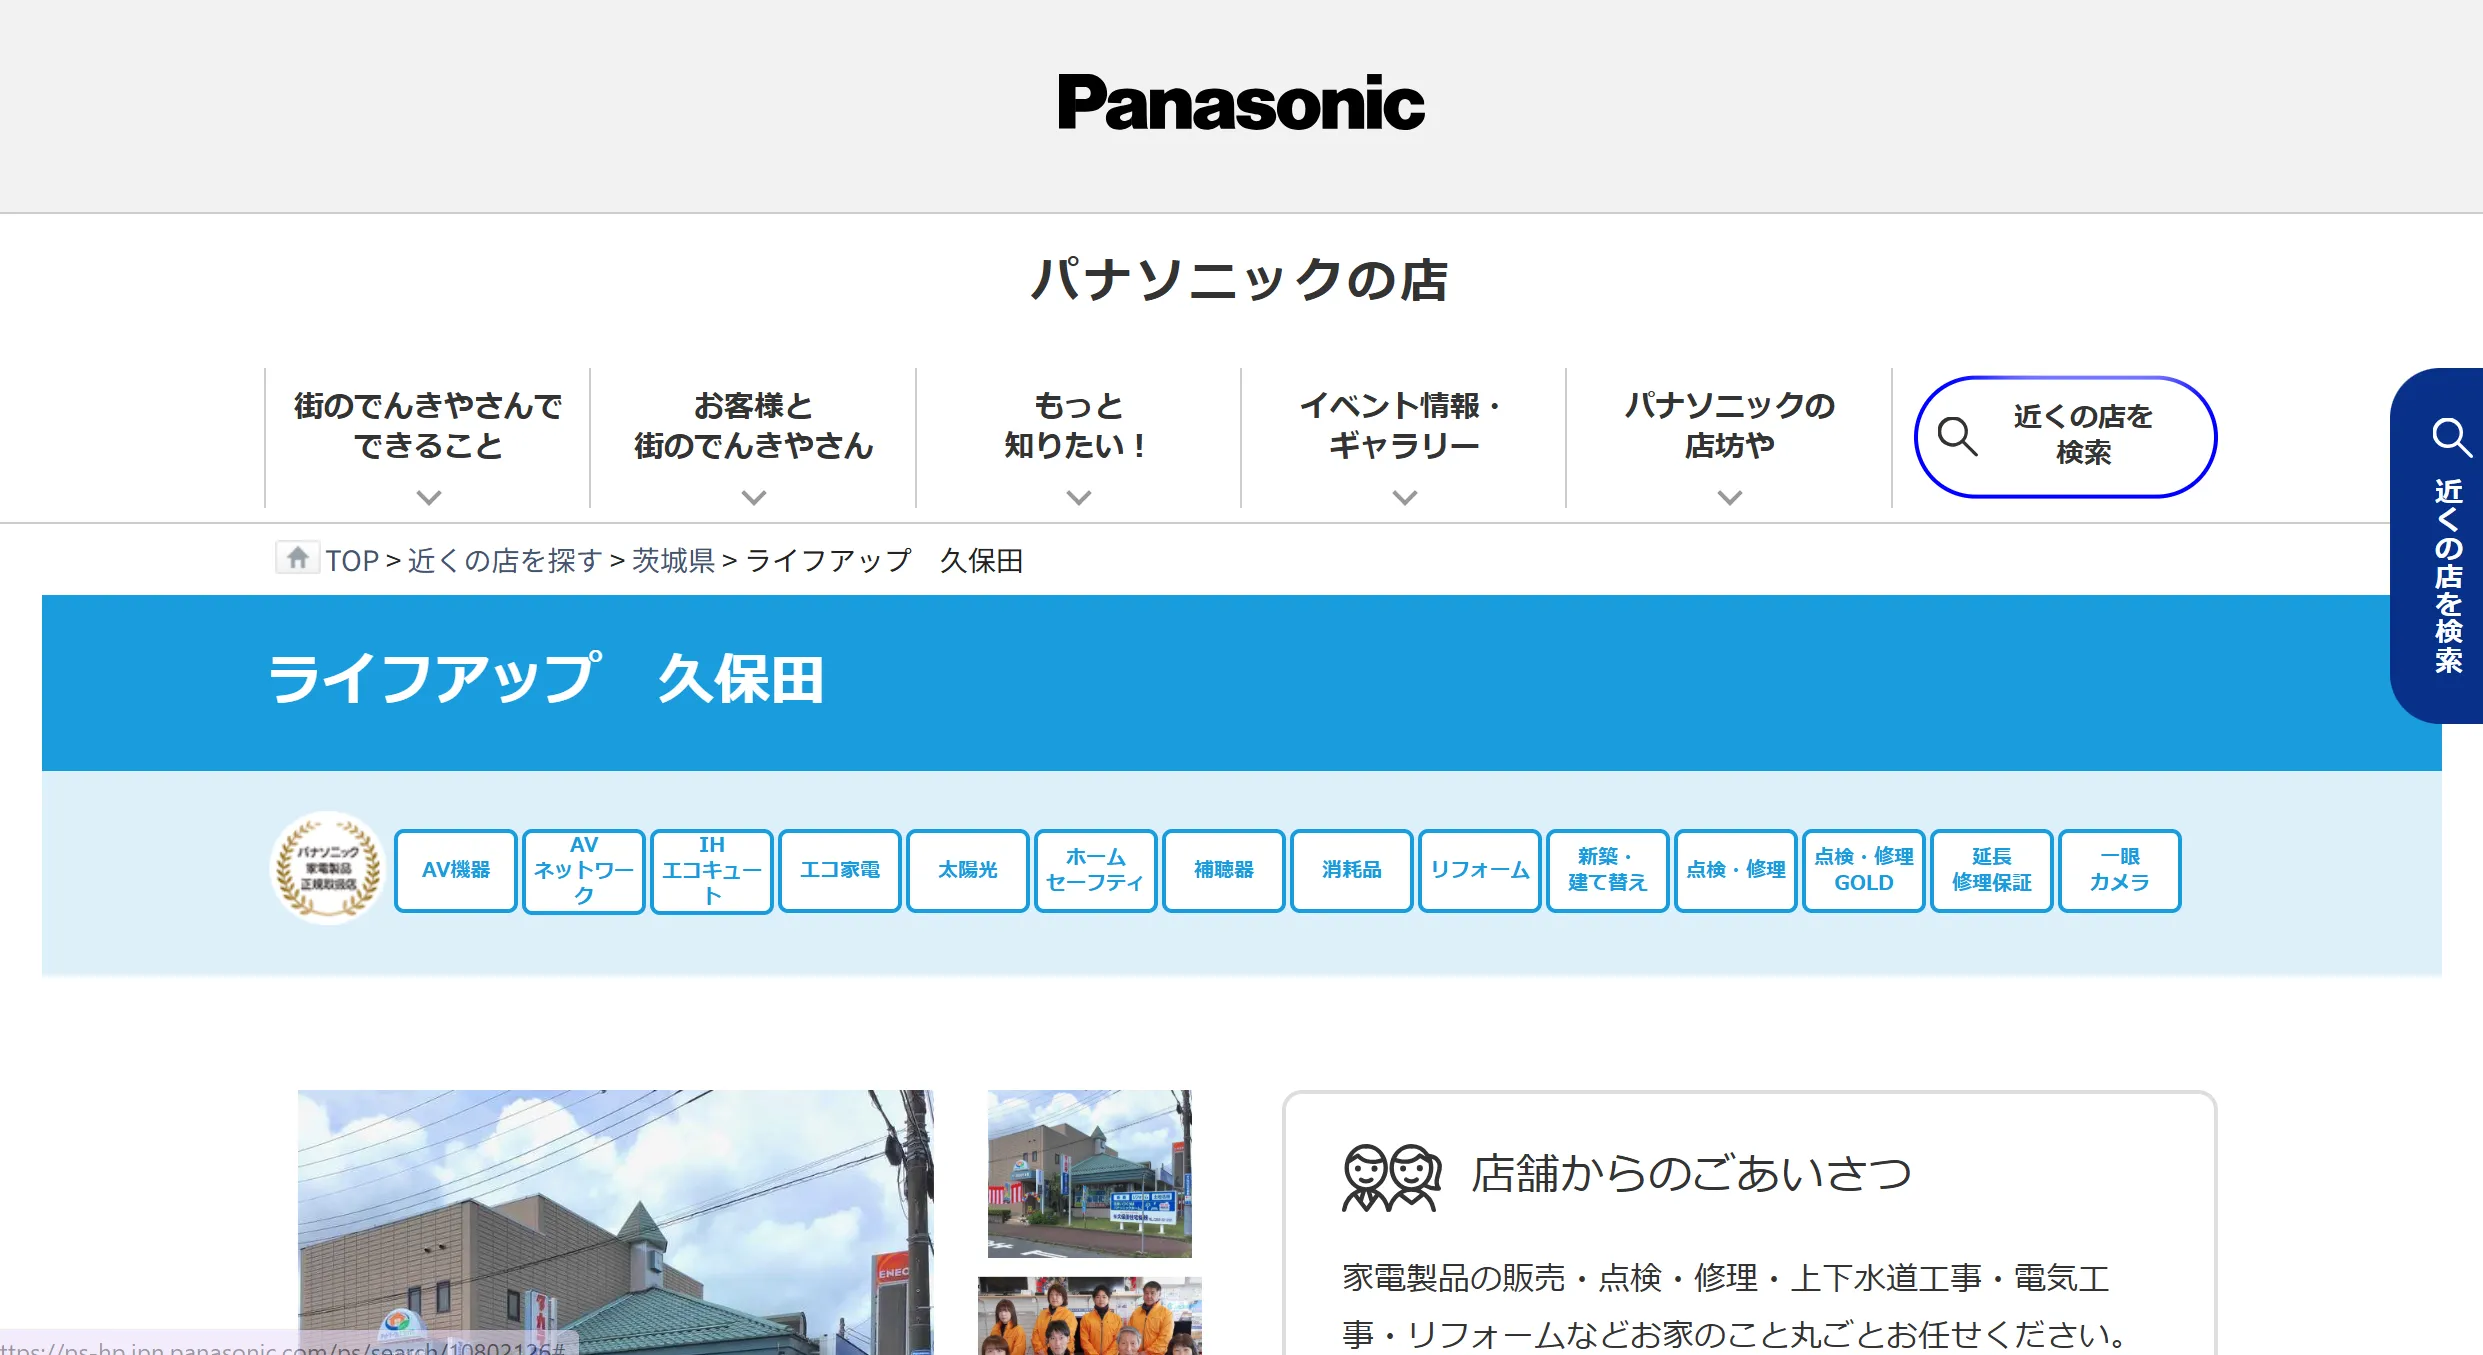
Task: Expand chevron under お客様と街のでんきやさん
Action: (753, 497)
